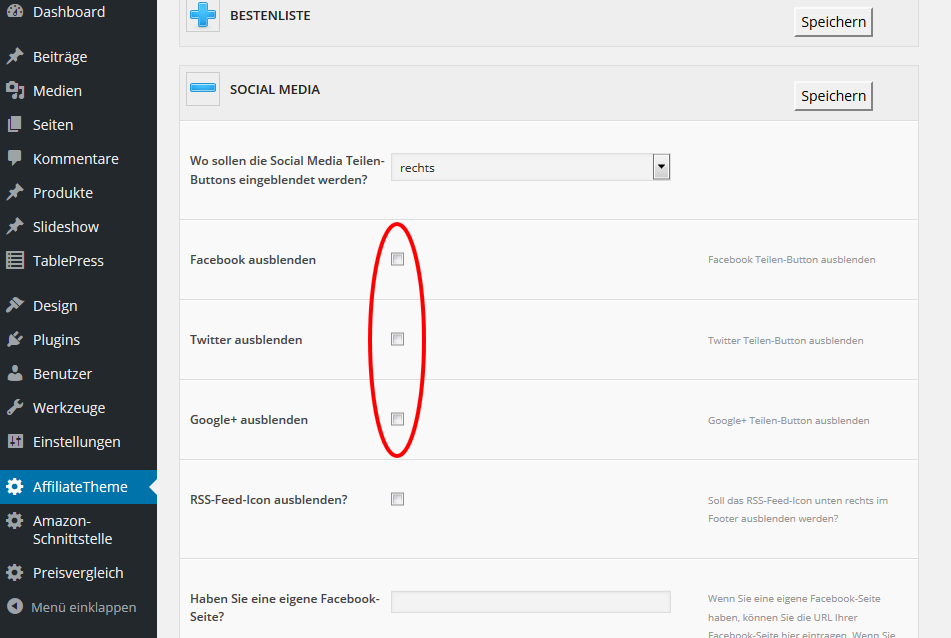Click the TablePress table icon
This screenshot has height=638, width=951.
point(15,261)
